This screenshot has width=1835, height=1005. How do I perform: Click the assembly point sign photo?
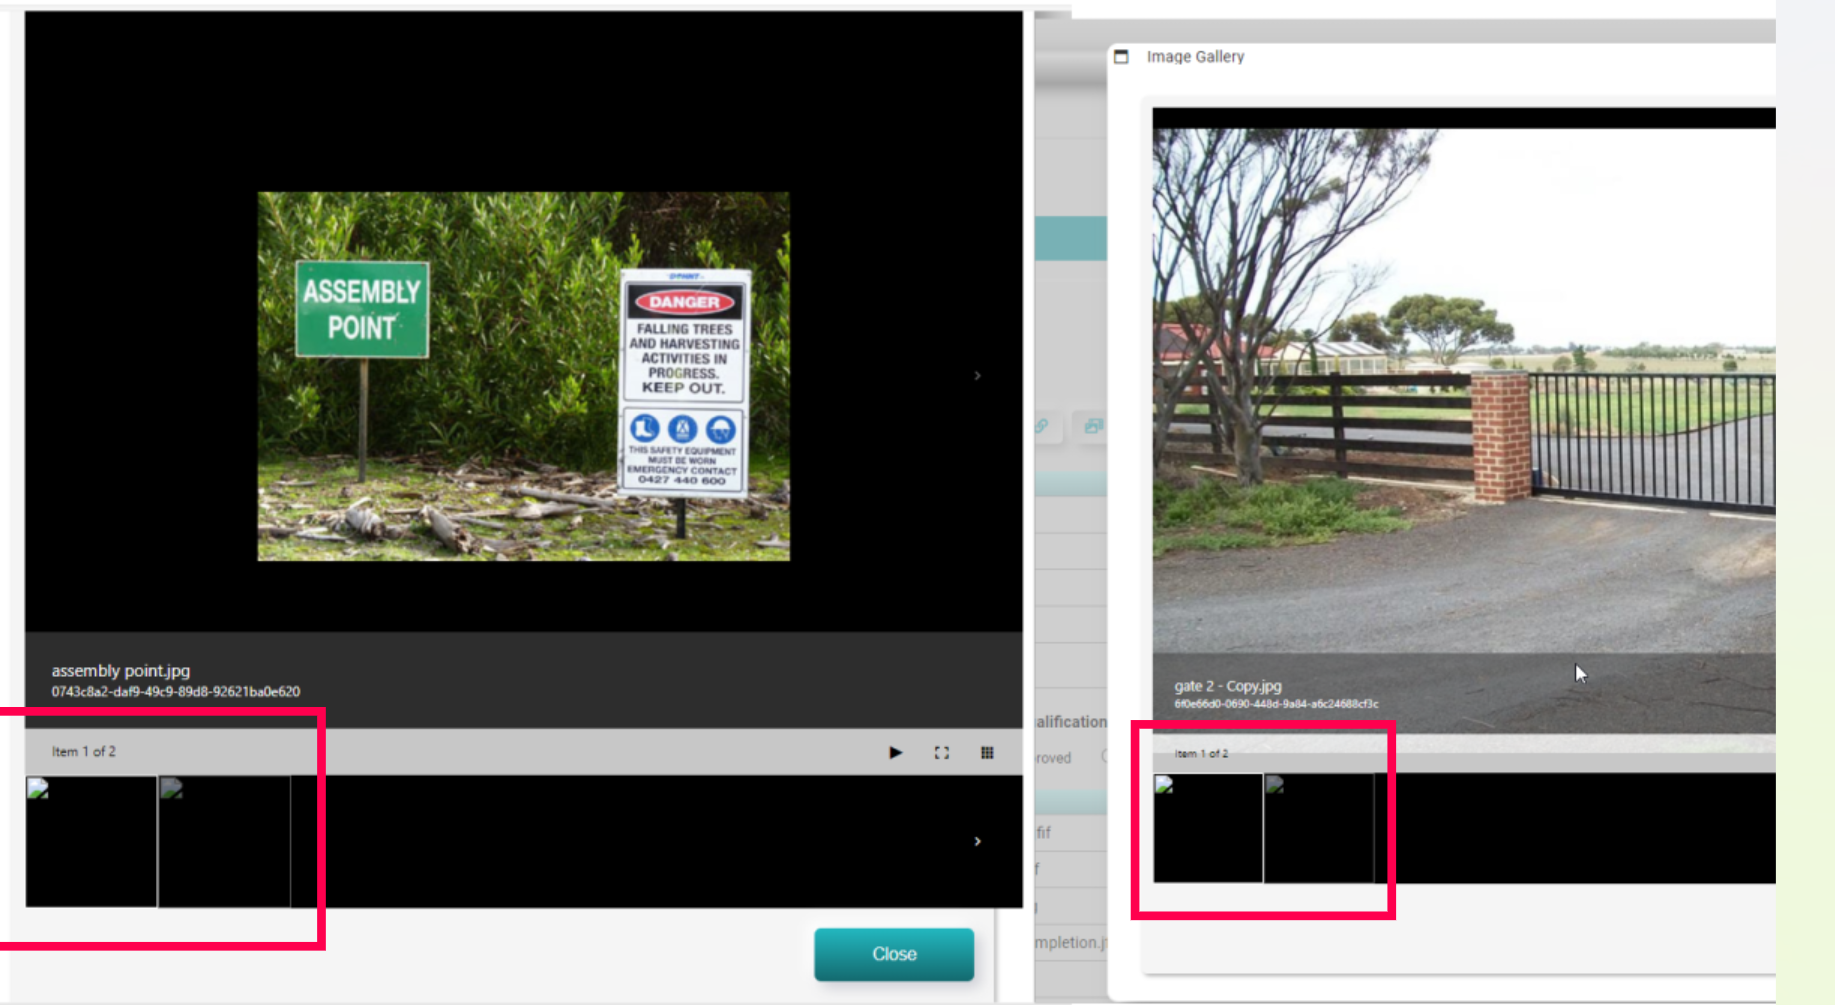(x=523, y=376)
